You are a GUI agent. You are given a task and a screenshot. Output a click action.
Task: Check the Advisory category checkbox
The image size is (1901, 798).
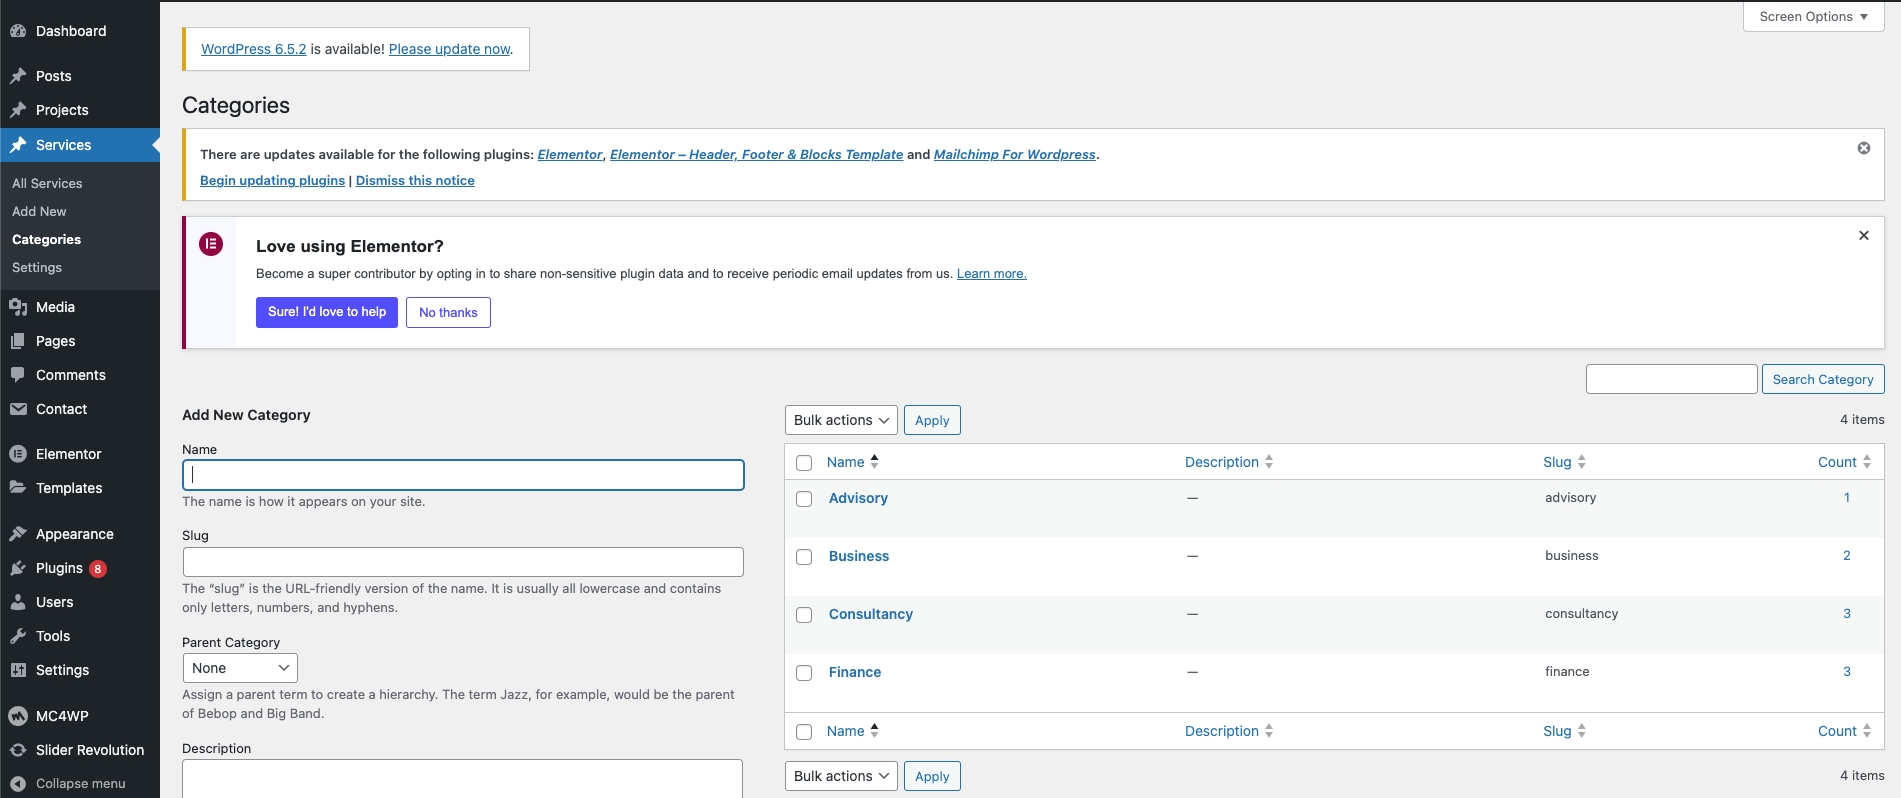pos(804,499)
